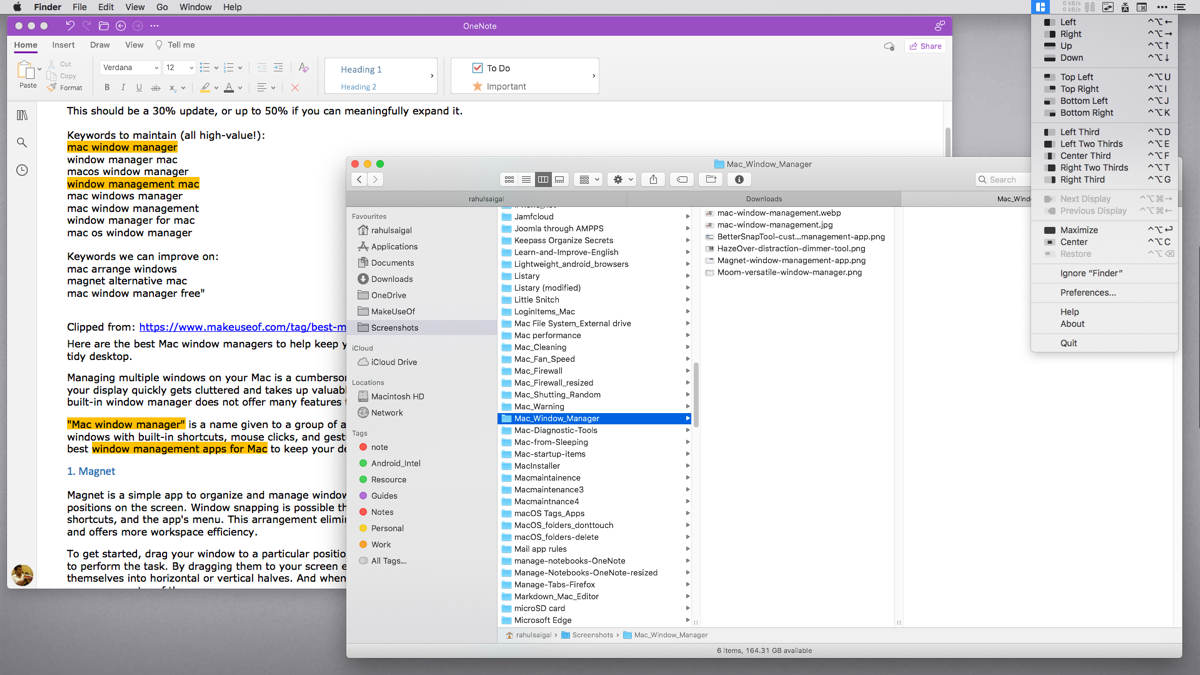The width and height of the screenshot is (1200, 675).
Task: Open the makeuseof.com clipped link
Action: [x=243, y=327]
